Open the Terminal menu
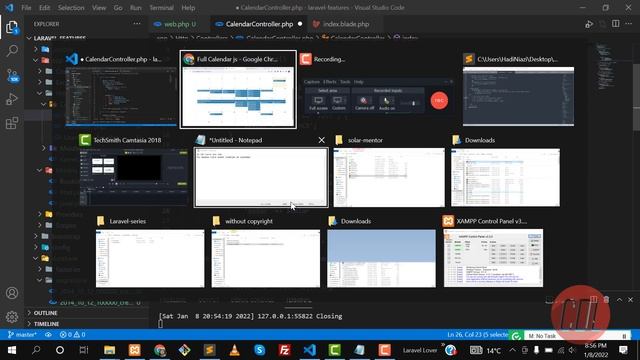Viewport: 640px width, 360px height. tap(161, 8)
